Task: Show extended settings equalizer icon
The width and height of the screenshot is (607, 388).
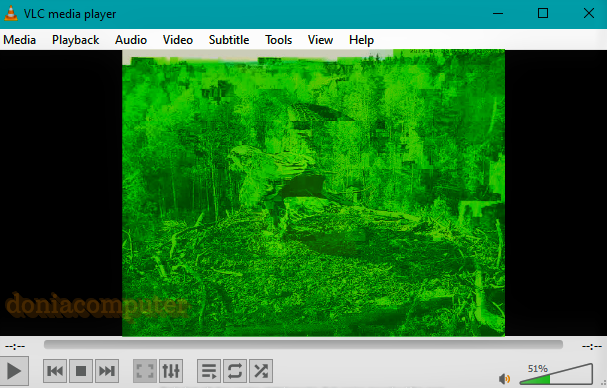Action: tap(171, 371)
